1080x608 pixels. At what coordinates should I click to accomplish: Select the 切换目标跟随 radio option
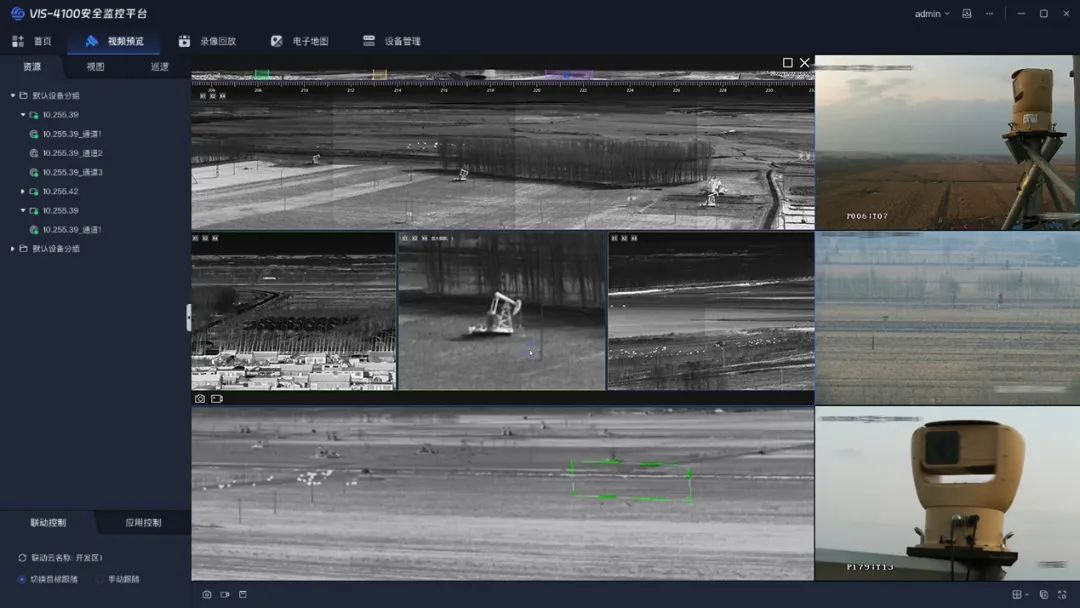(22, 579)
